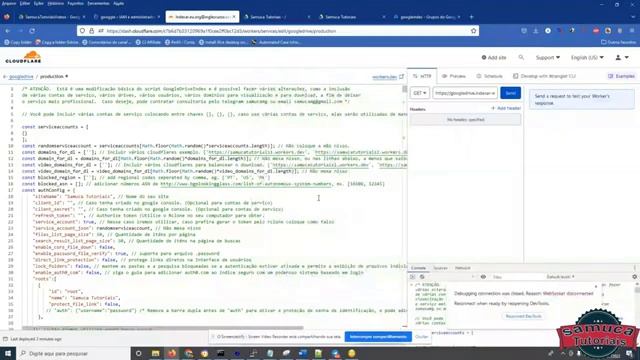This screenshot has width=640, height=360.
Task: Open the Outros favoritos bookmarks folder
Action: click(x=618, y=42)
